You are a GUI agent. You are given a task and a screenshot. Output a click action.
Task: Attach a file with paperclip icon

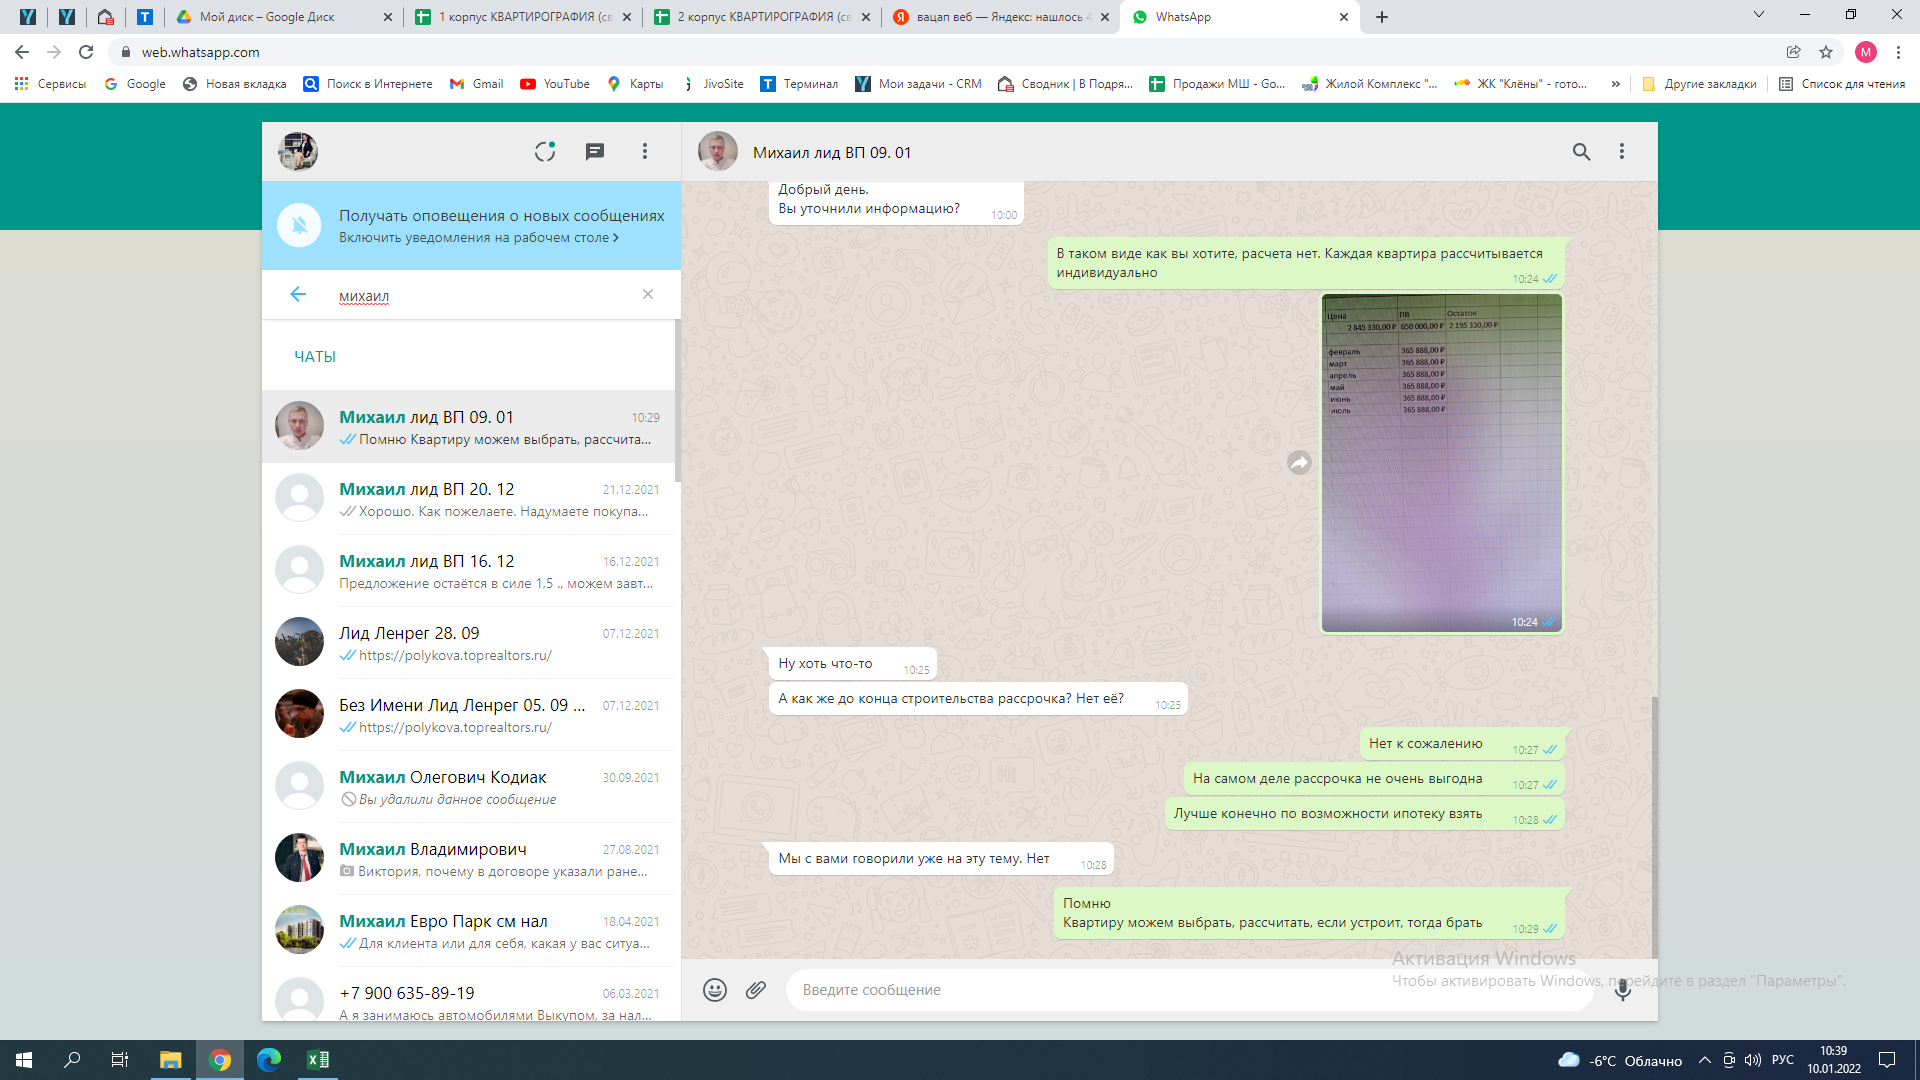click(756, 990)
